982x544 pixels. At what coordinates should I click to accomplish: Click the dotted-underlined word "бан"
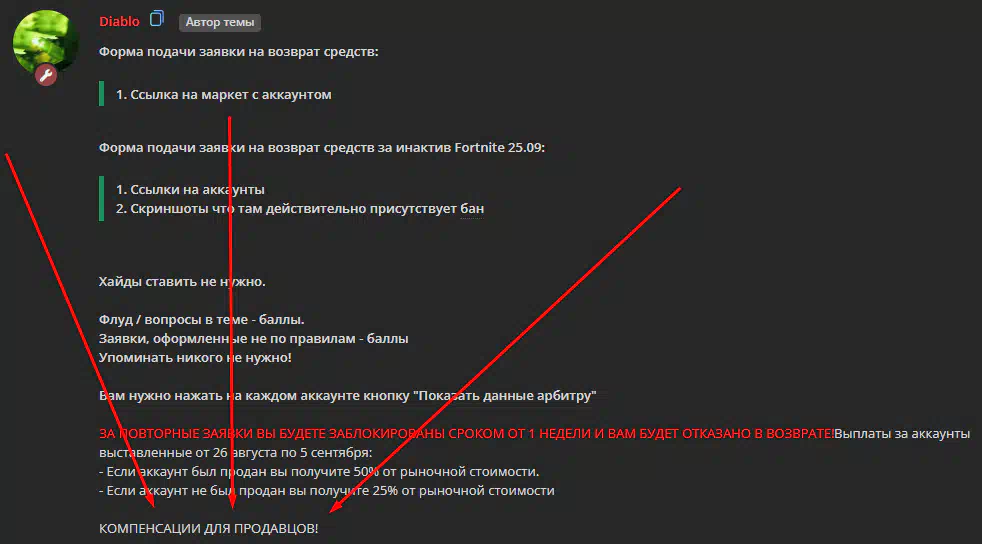(472, 208)
